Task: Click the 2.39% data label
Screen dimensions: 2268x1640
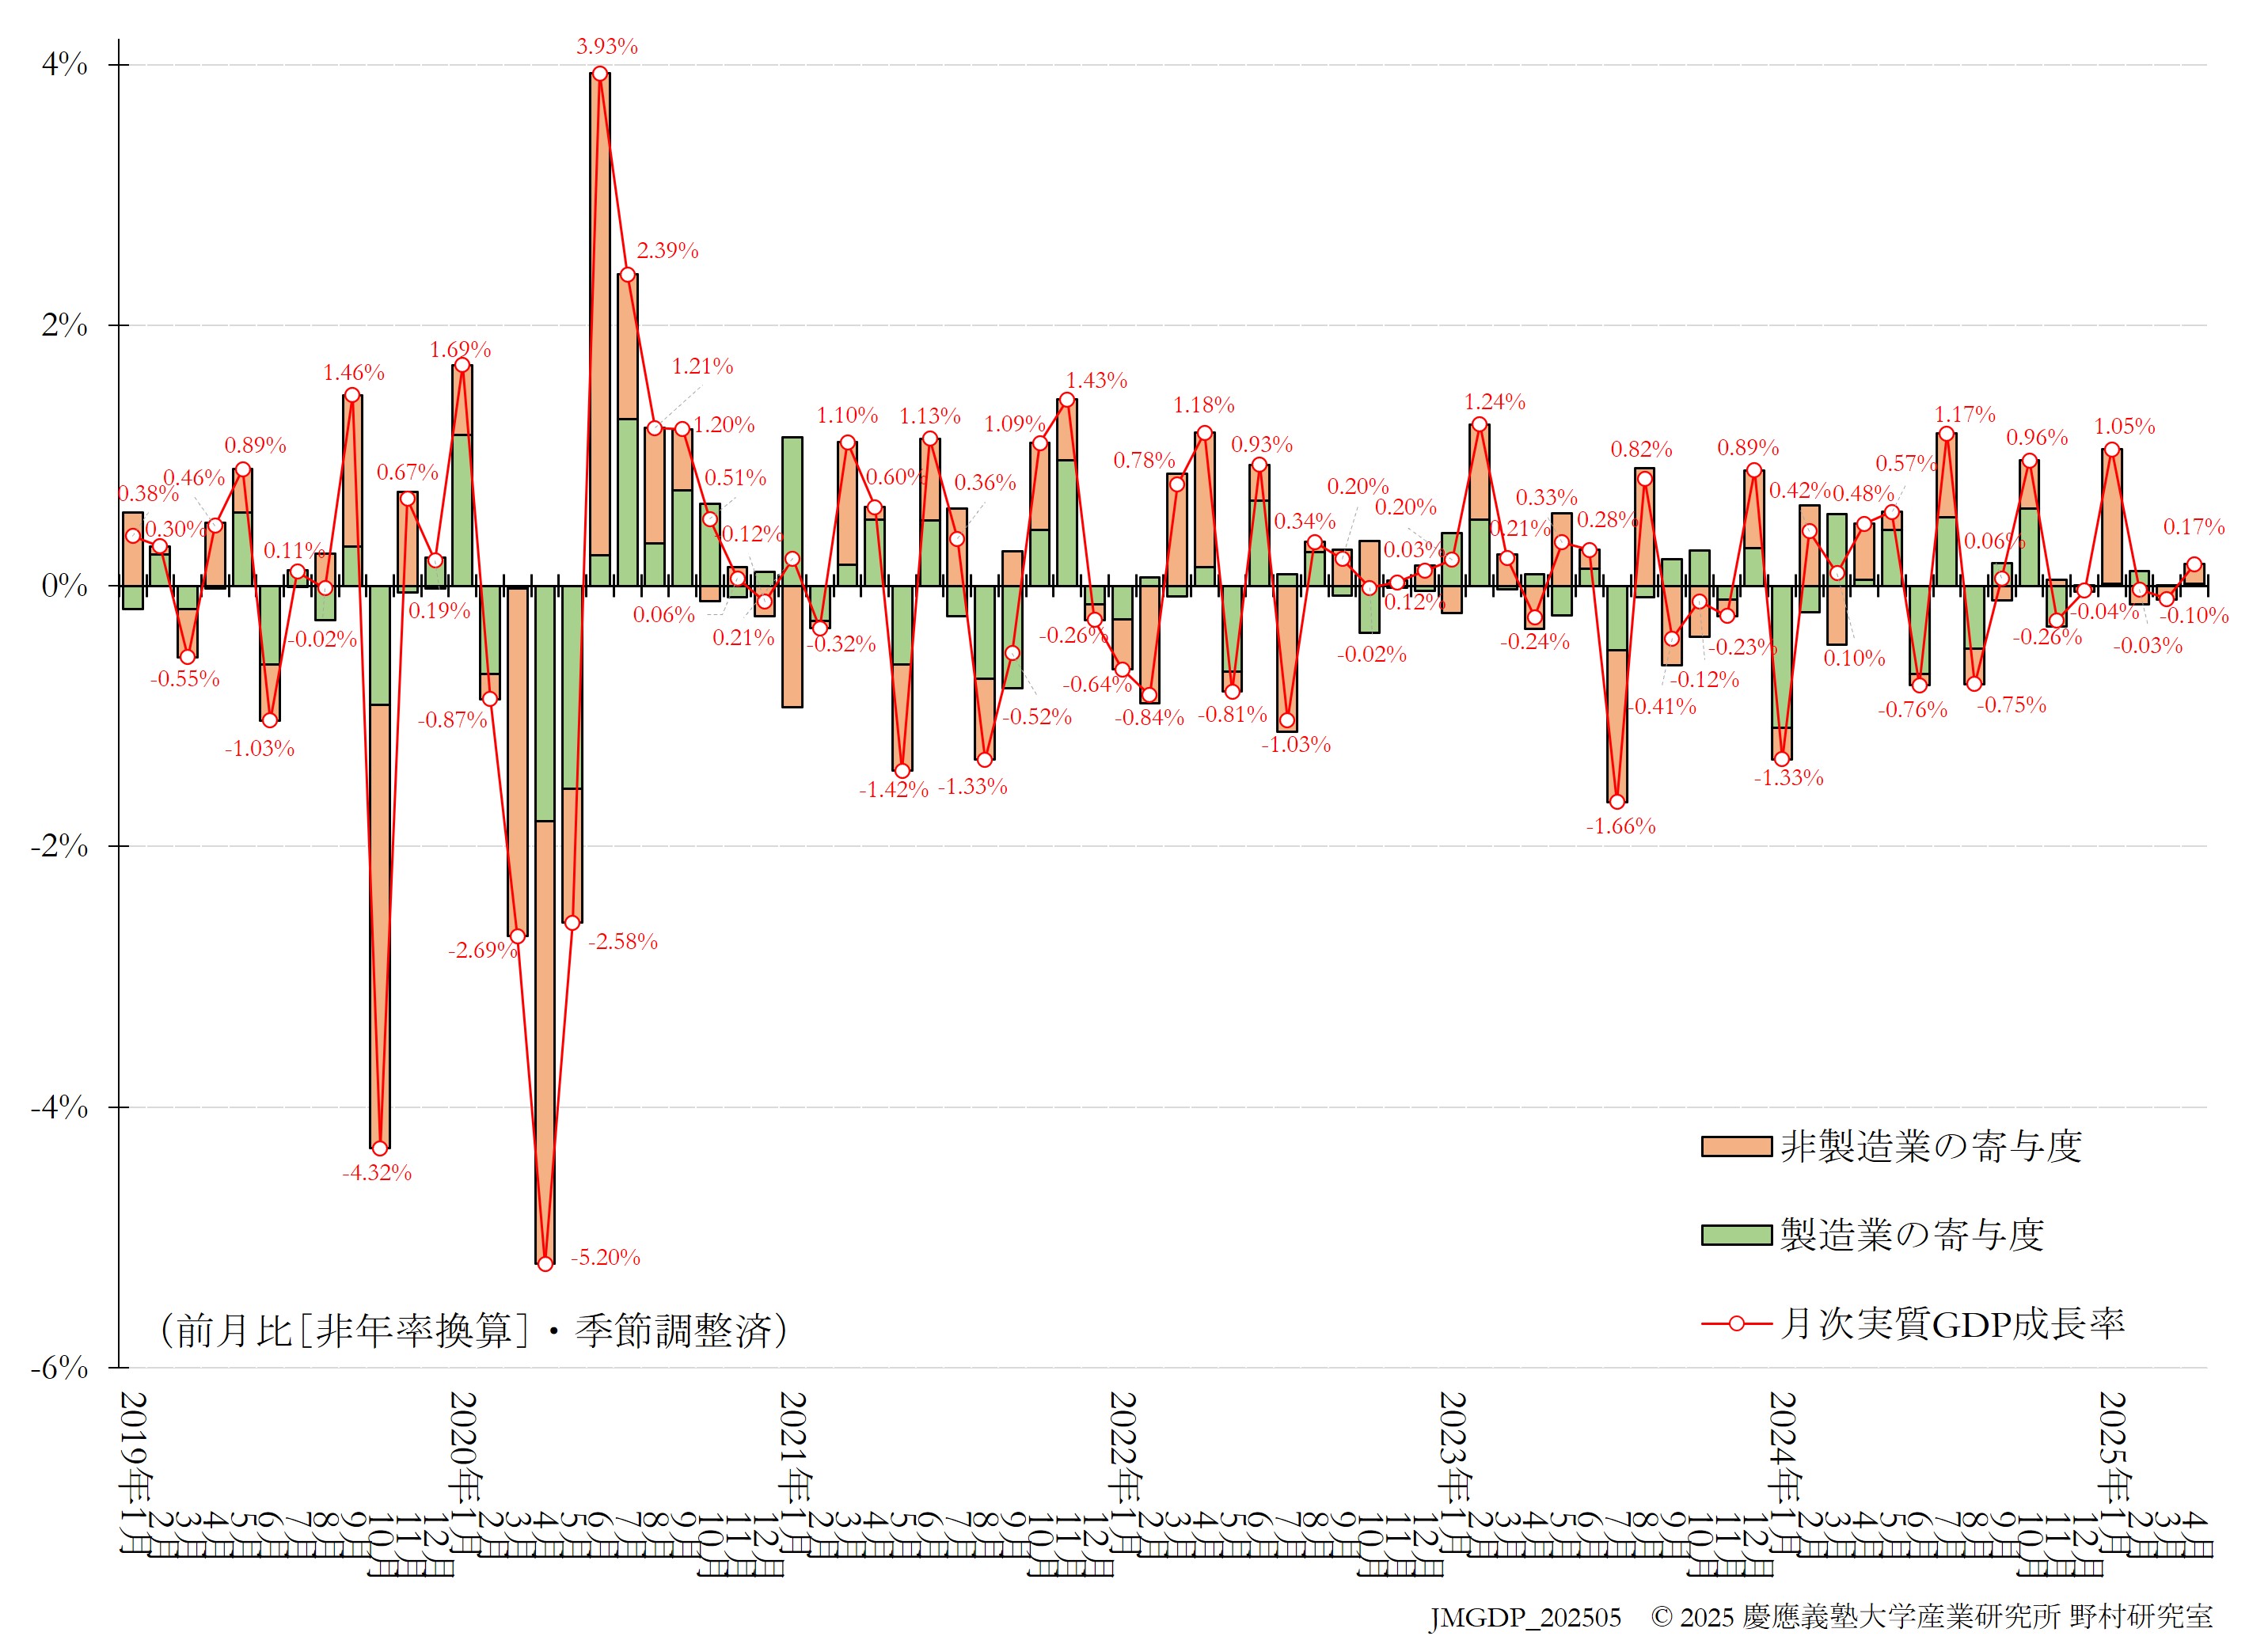Action: pyautogui.click(x=668, y=251)
